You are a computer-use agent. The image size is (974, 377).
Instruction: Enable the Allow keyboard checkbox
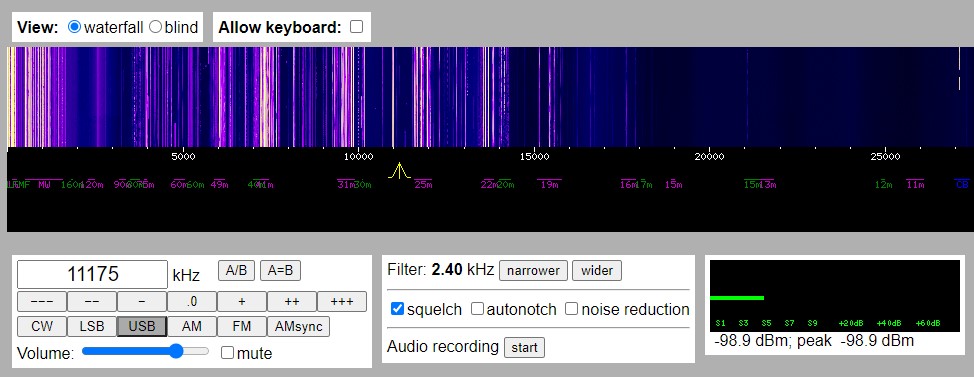357,27
